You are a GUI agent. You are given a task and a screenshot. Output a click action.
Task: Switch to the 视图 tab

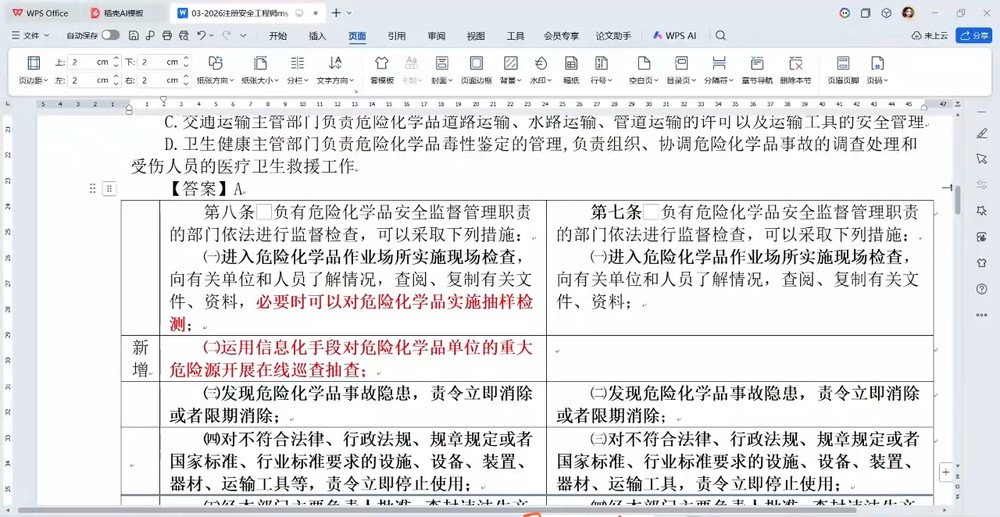pos(476,36)
